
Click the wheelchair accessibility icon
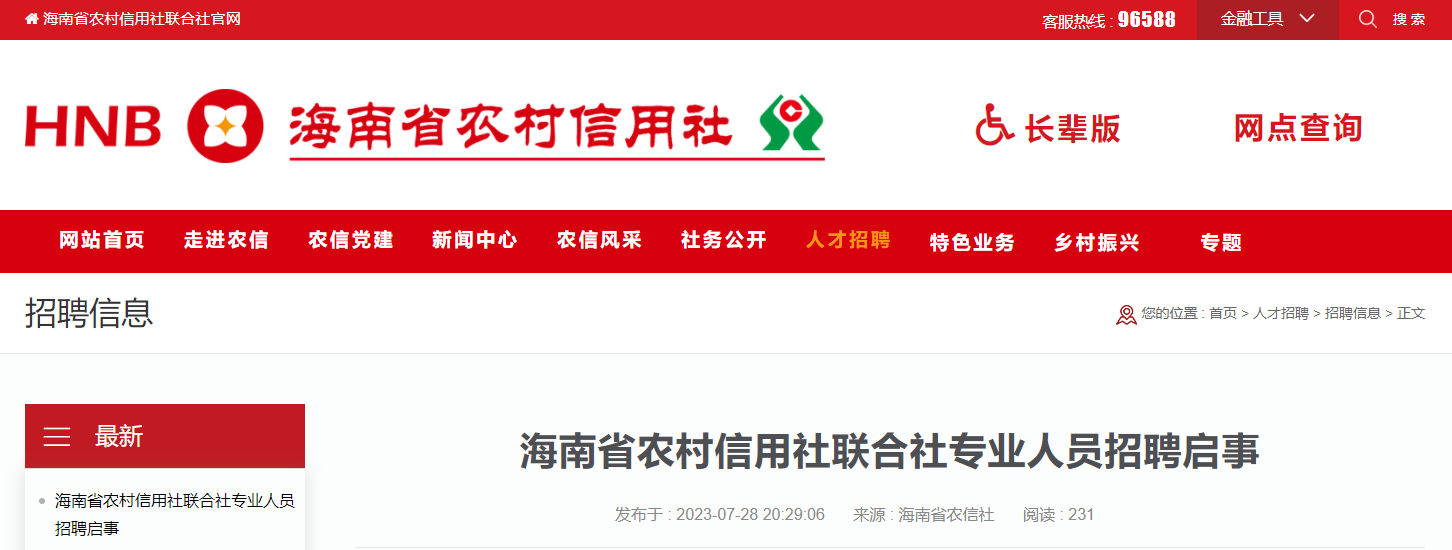pos(995,126)
